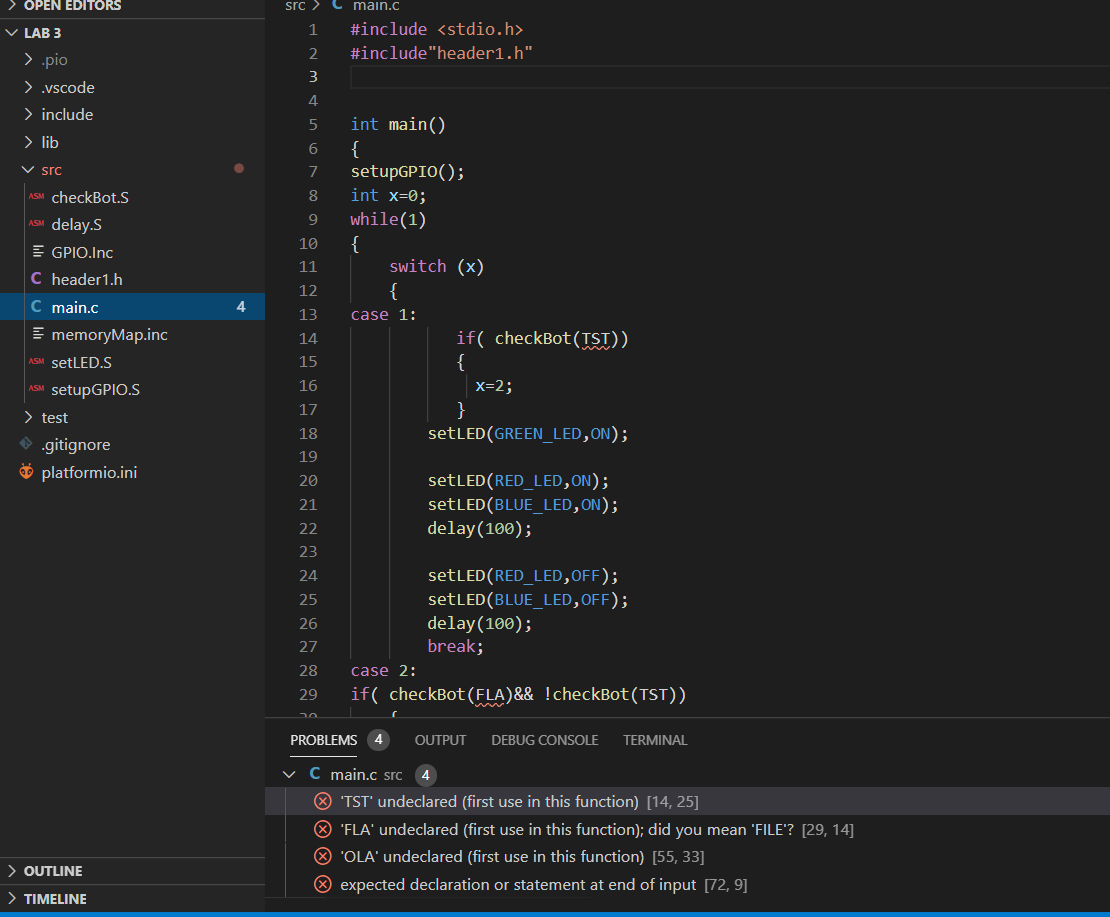Viewport: 1110px width, 917px height.
Task: Click the file icon beside memoryMap.inc
Action: [x=36, y=334]
